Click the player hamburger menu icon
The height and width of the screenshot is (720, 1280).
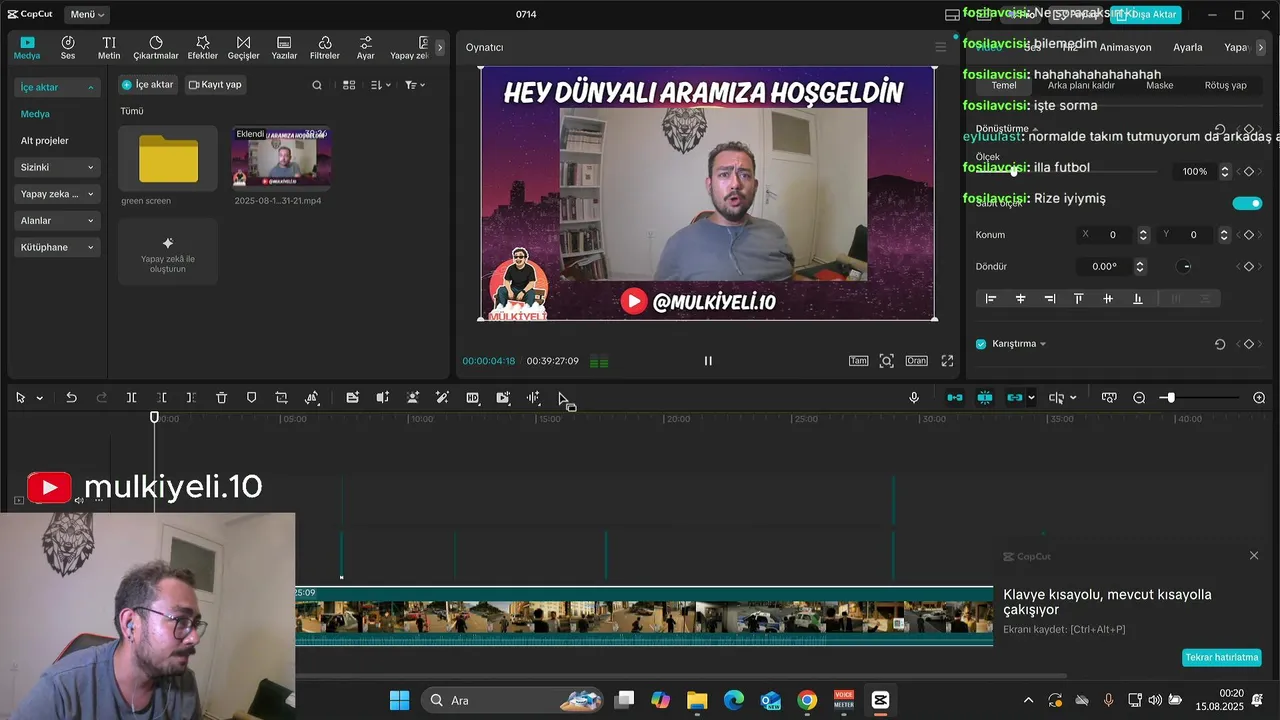click(x=940, y=47)
